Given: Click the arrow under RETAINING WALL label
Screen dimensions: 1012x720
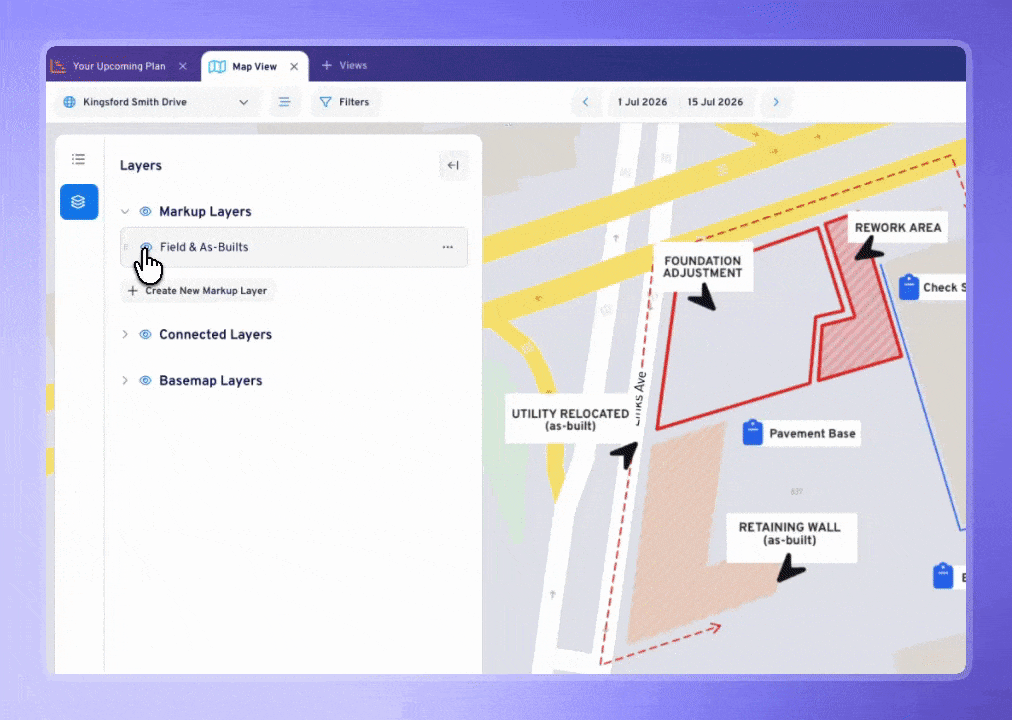Looking at the screenshot, I should pos(791,568).
